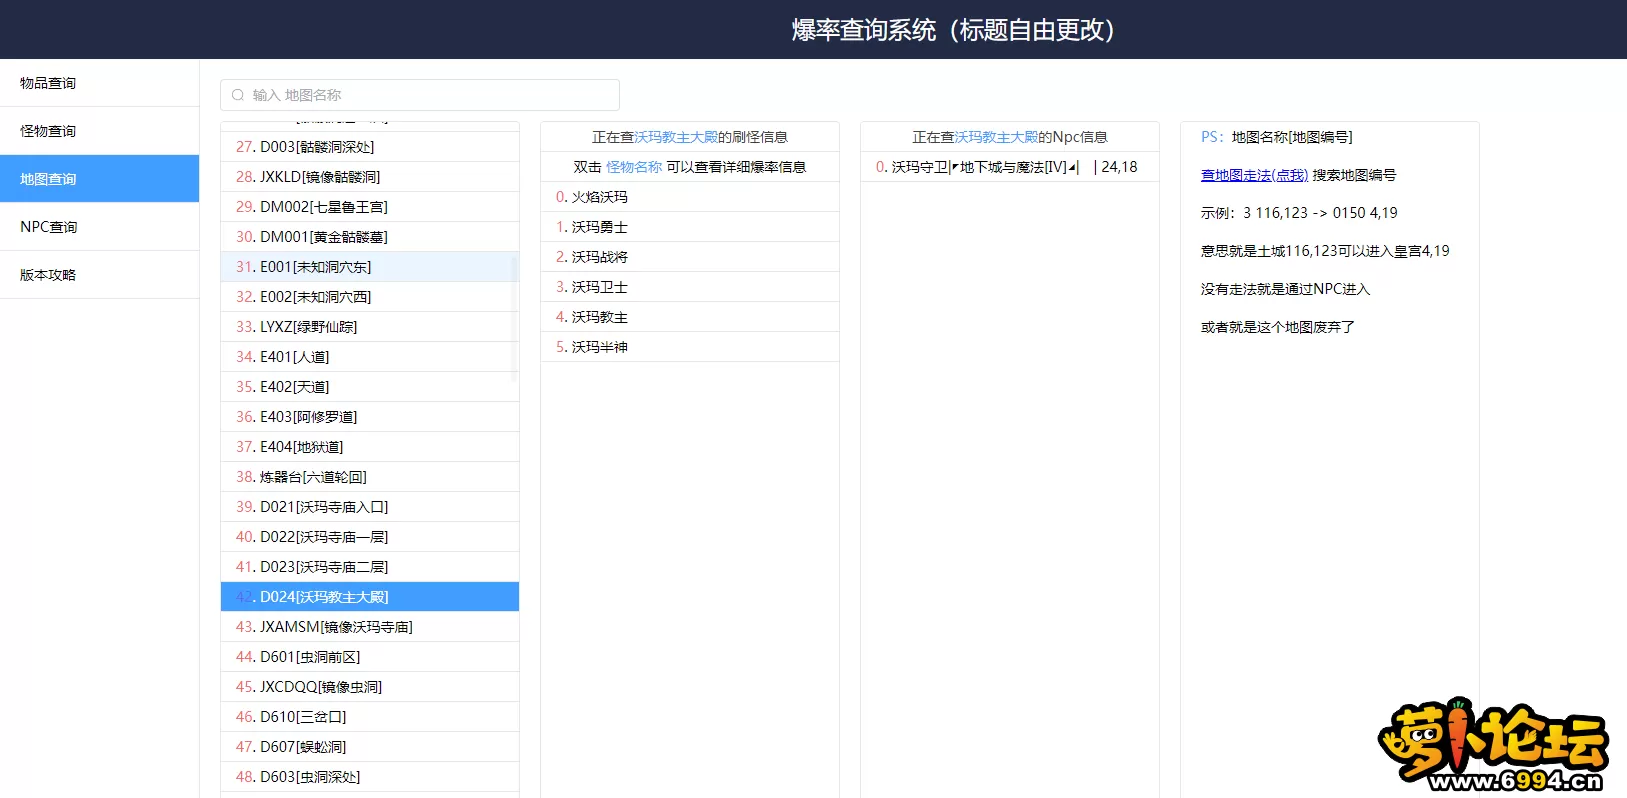
Task: Click monster entry 0. 火焰沃玛
Action: (690, 197)
